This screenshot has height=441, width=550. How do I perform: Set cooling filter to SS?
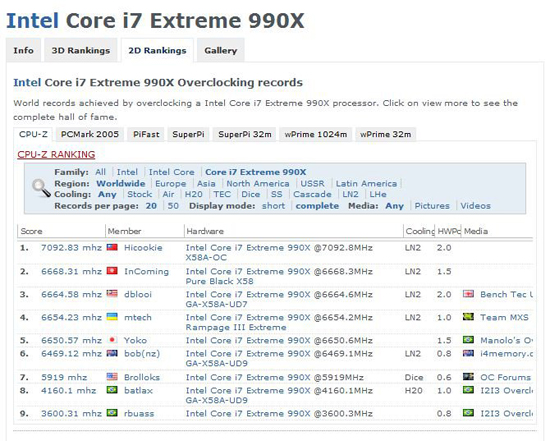pos(276,194)
